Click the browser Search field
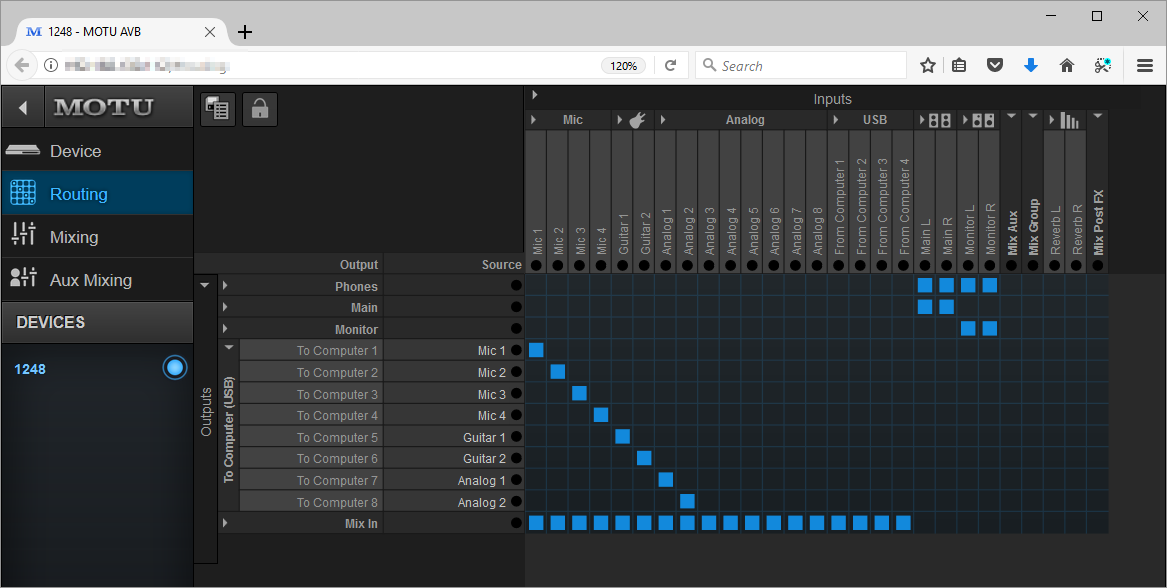 point(801,65)
